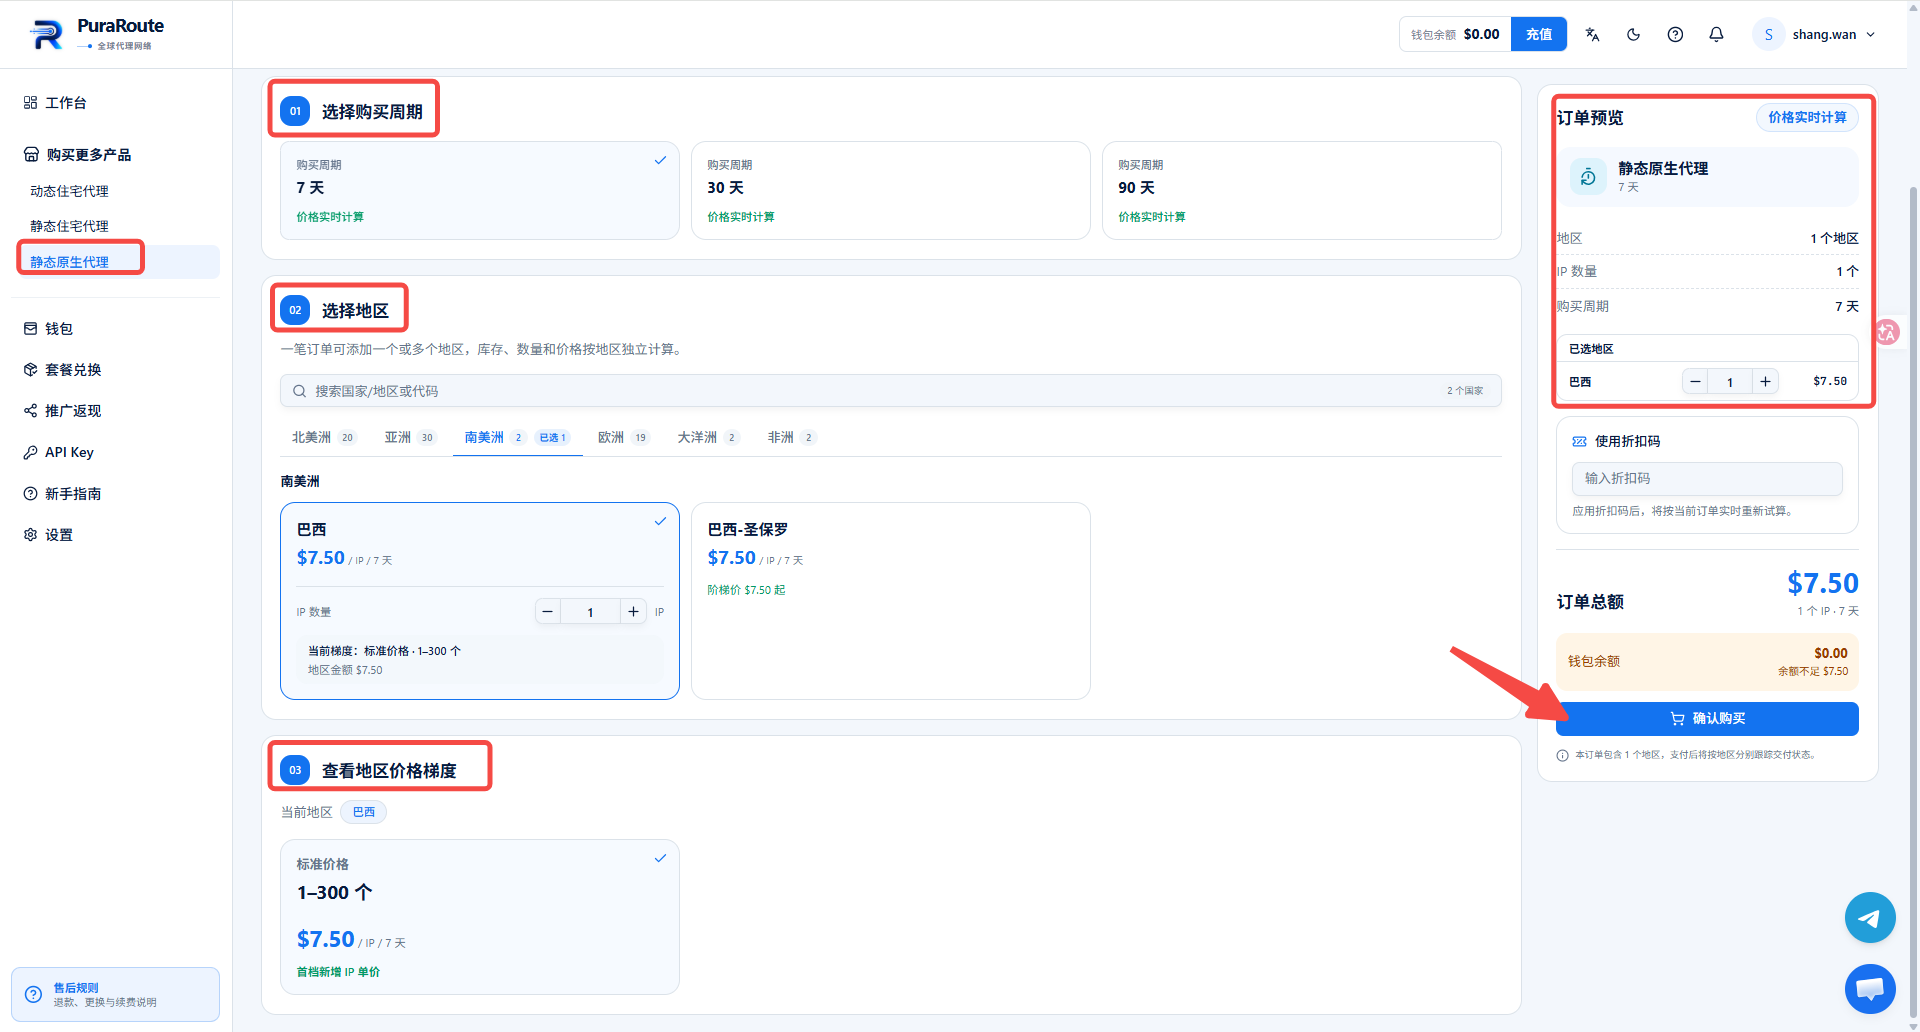Viewport: 1920px width, 1032px height.
Task: Decrease IP quantity in 巴西 card
Action: [548, 611]
